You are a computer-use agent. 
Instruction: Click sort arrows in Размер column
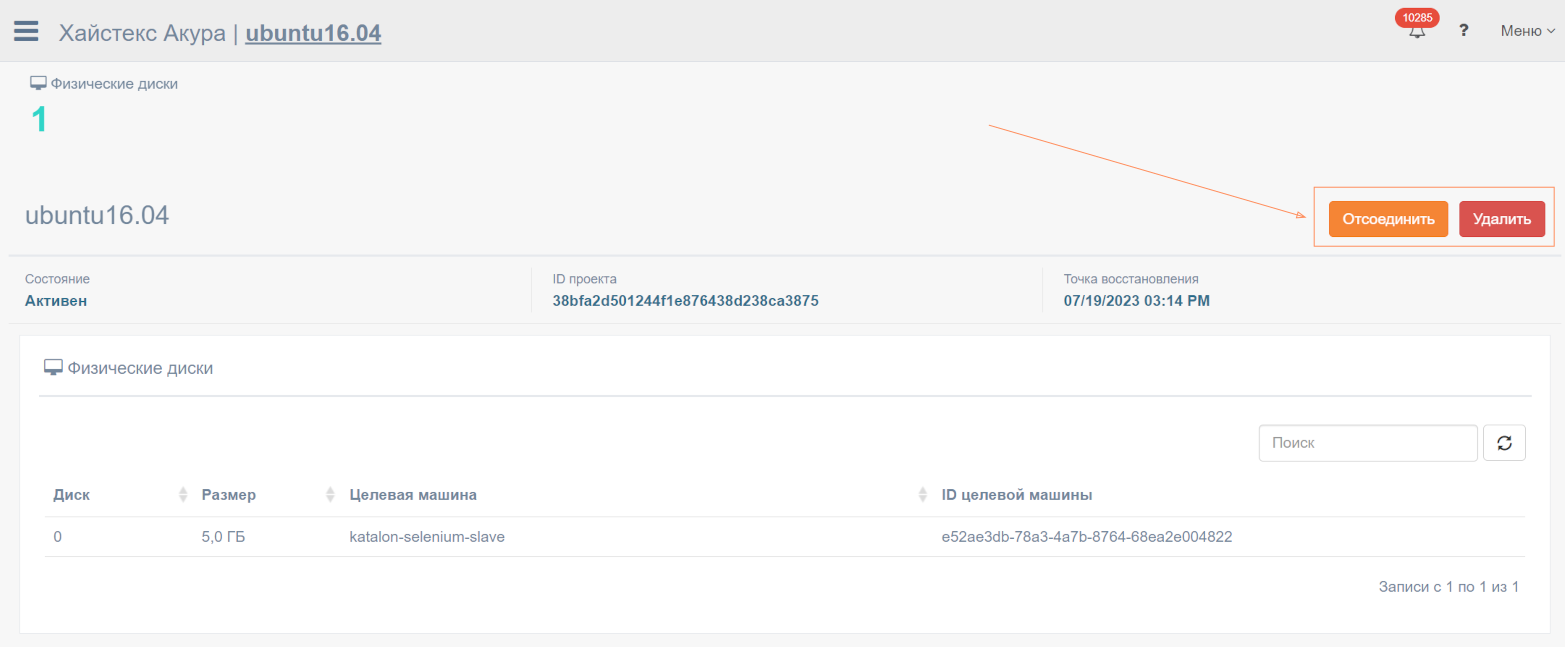click(330, 495)
